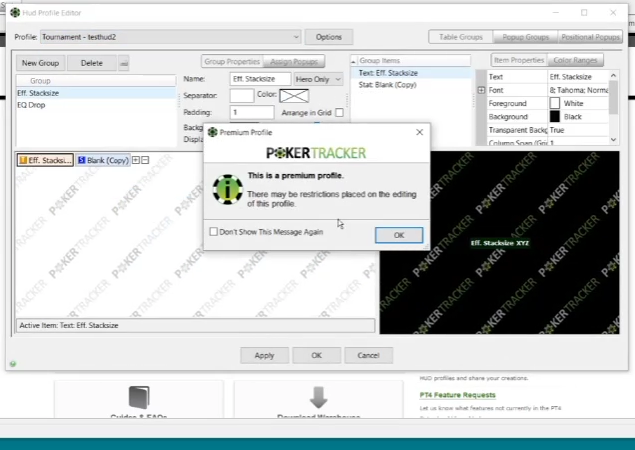Check Don't Show This Message Again
This screenshot has width=635, height=450.
pos(213,232)
